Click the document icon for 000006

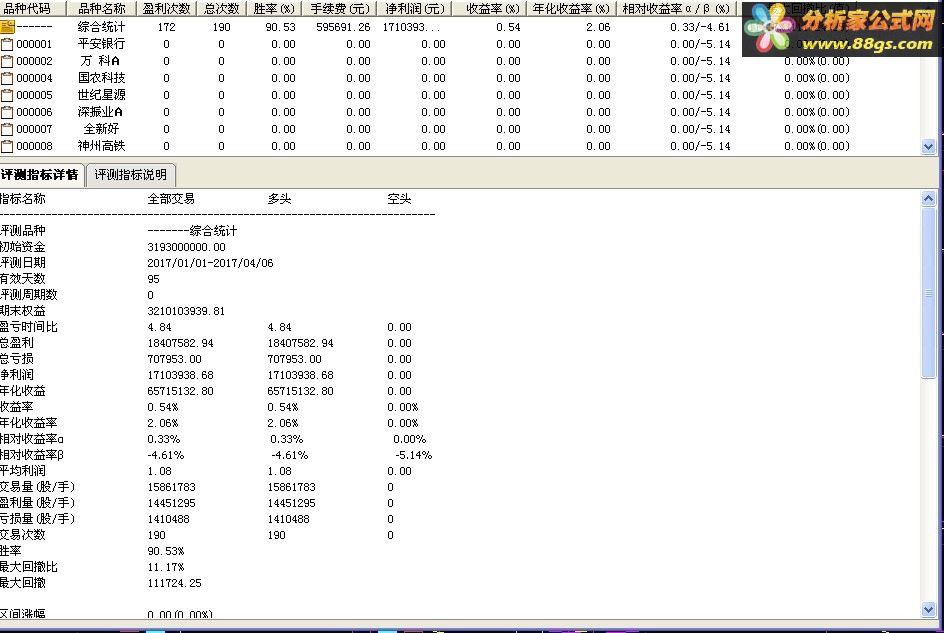coord(7,113)
